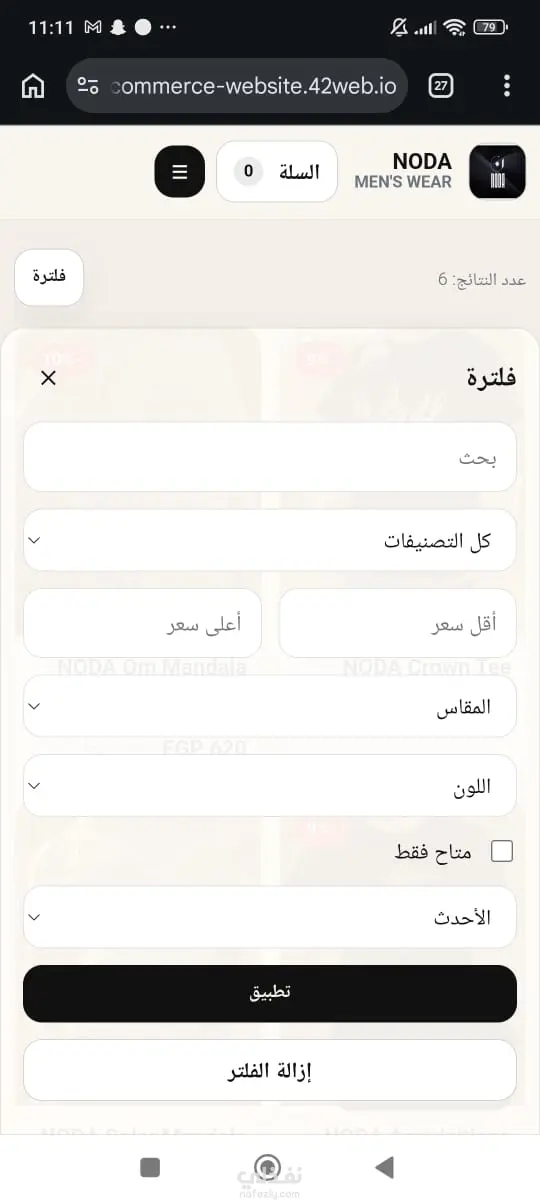
Task: Tap the Android back navigation triangle
Action: click(x=384, y=1167)
